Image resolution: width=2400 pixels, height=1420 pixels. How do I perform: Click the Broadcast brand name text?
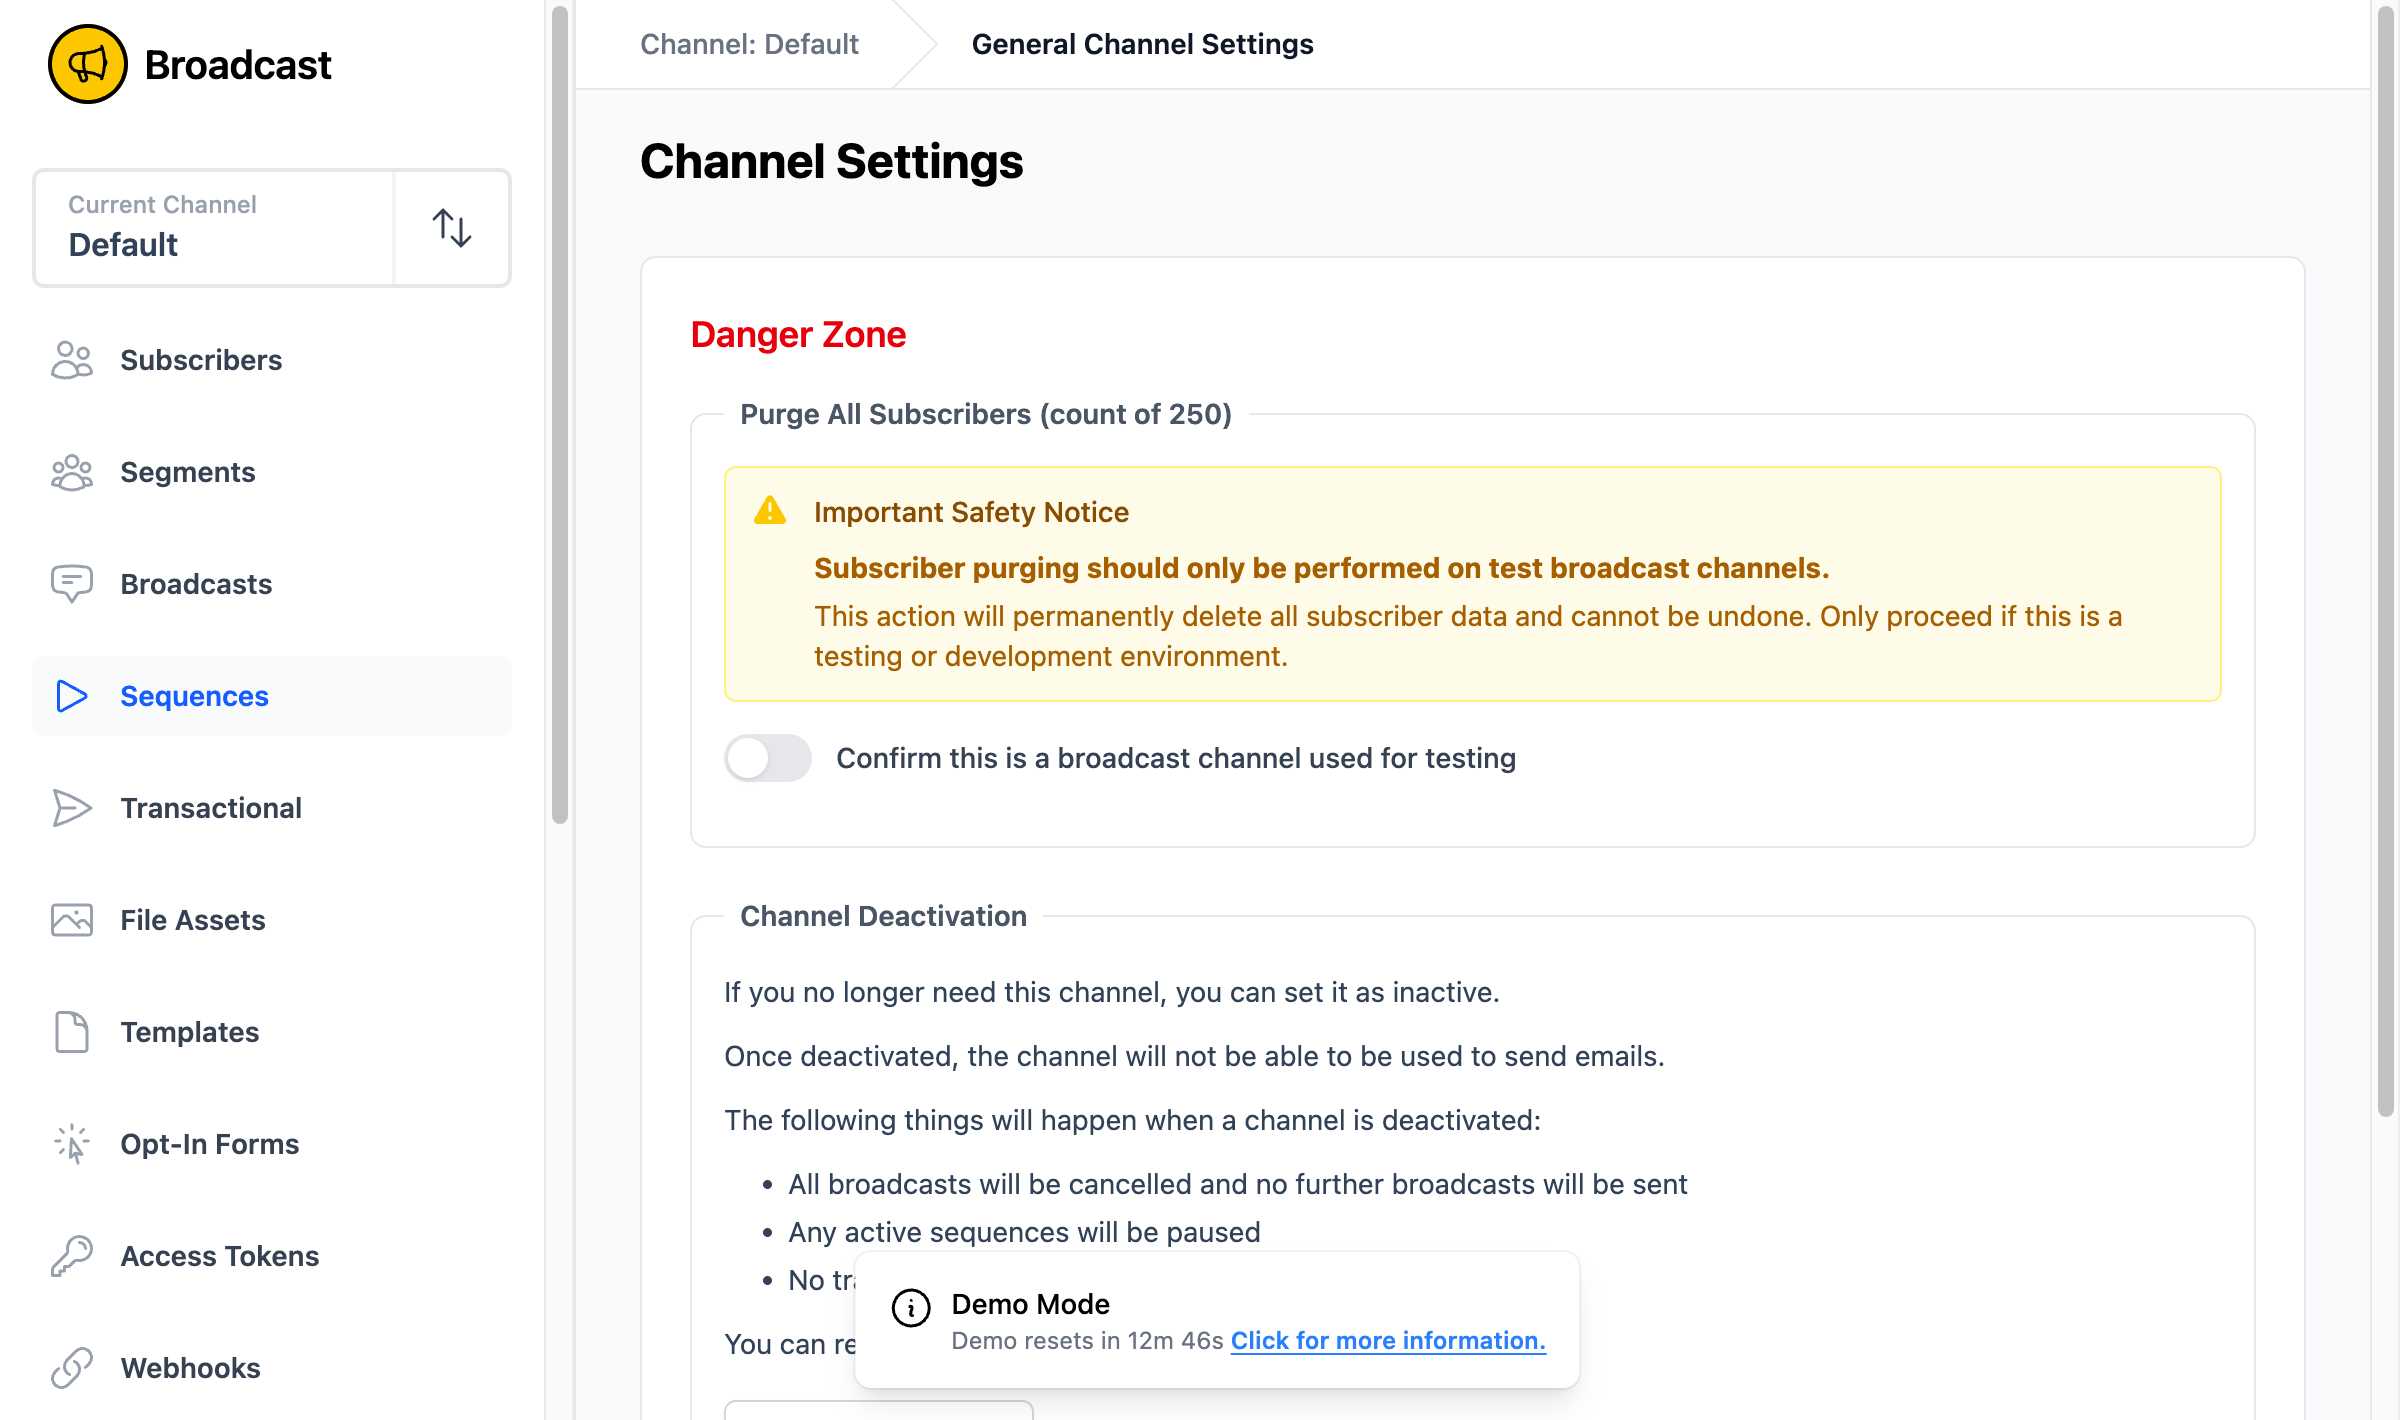tap(238, 65)
